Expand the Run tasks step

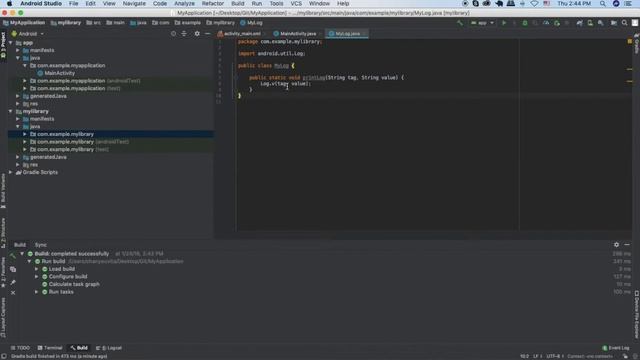tap(36, 292)
